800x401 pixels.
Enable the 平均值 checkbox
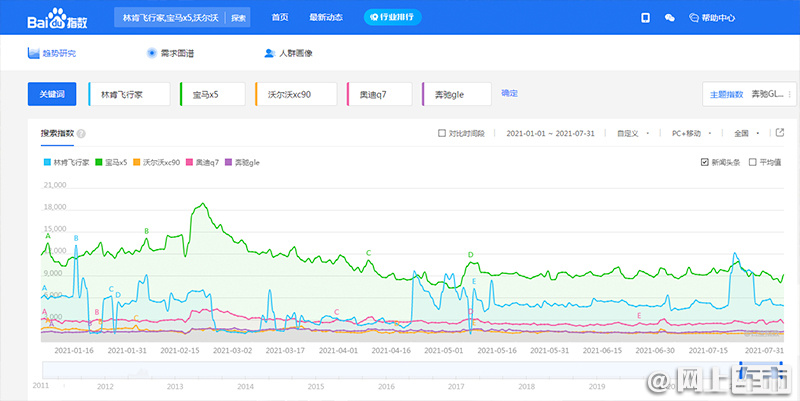click(753, 162)
